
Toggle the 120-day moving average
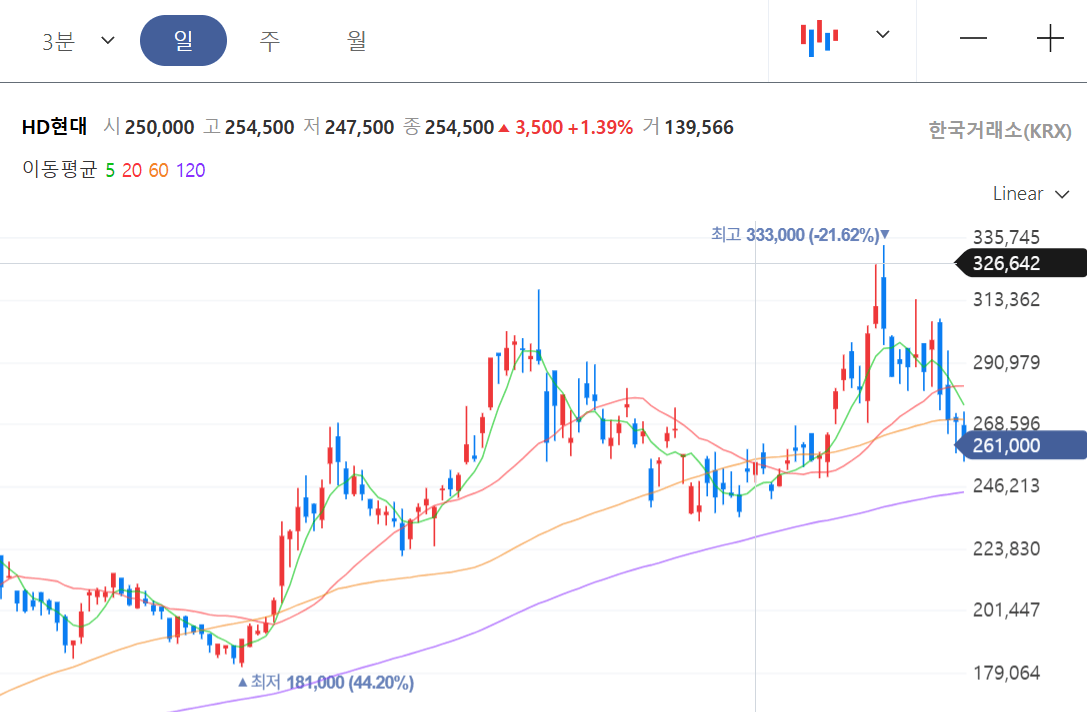tap(191, 171)
